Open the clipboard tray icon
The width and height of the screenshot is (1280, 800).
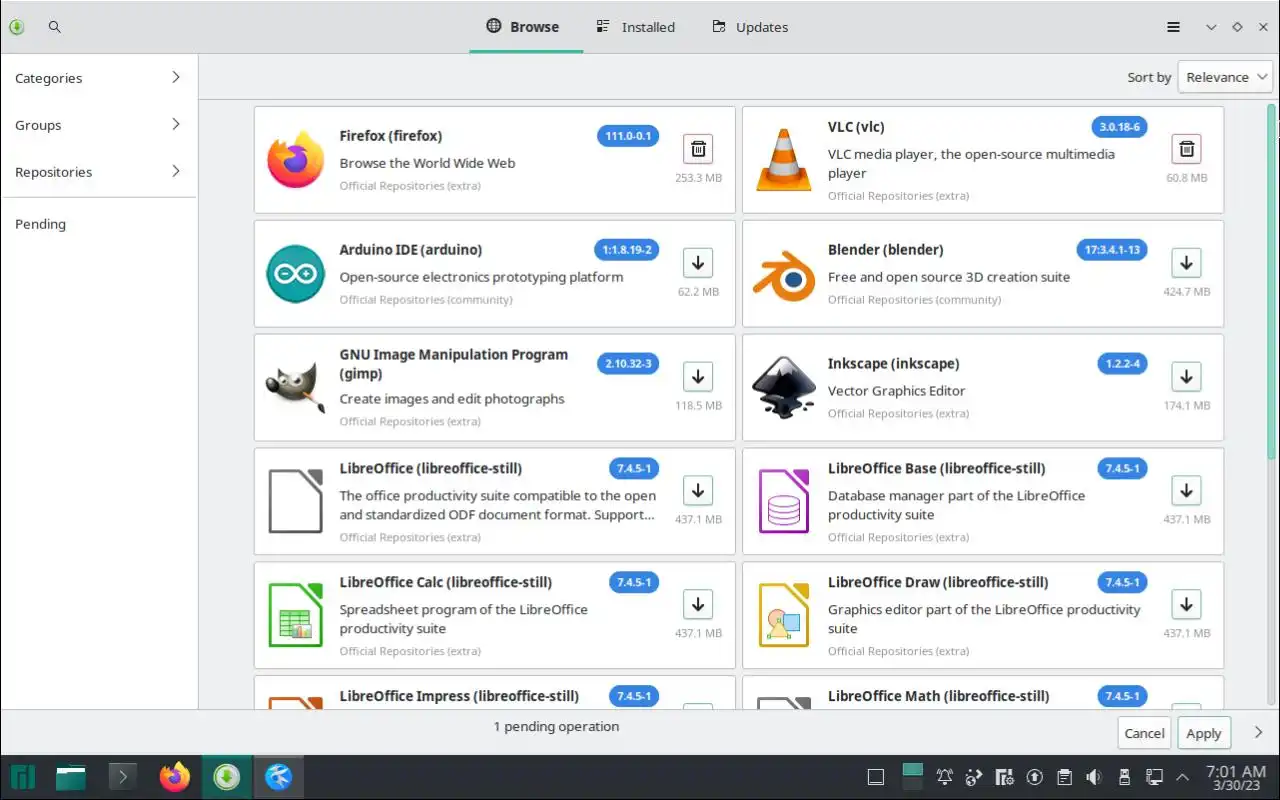1065,777
